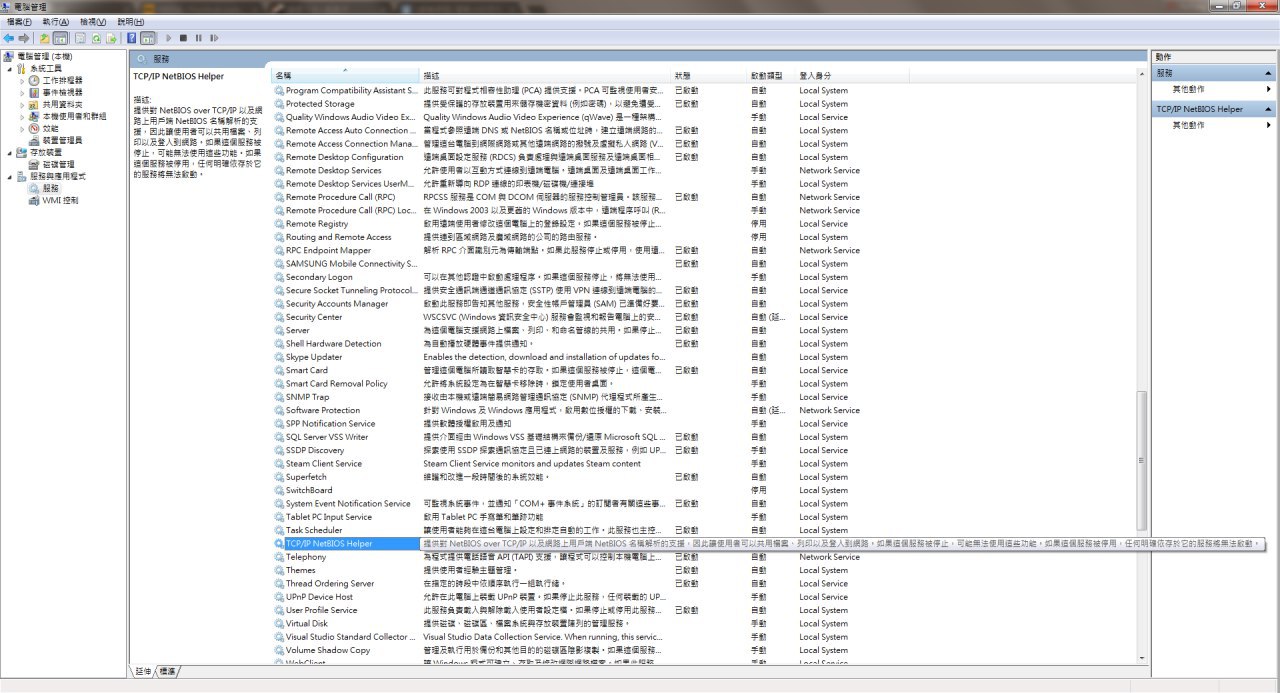This screenshot has width=1280, height=693.
Task: Collapse the 系統工具 tree node
Action: pos(10,68)
